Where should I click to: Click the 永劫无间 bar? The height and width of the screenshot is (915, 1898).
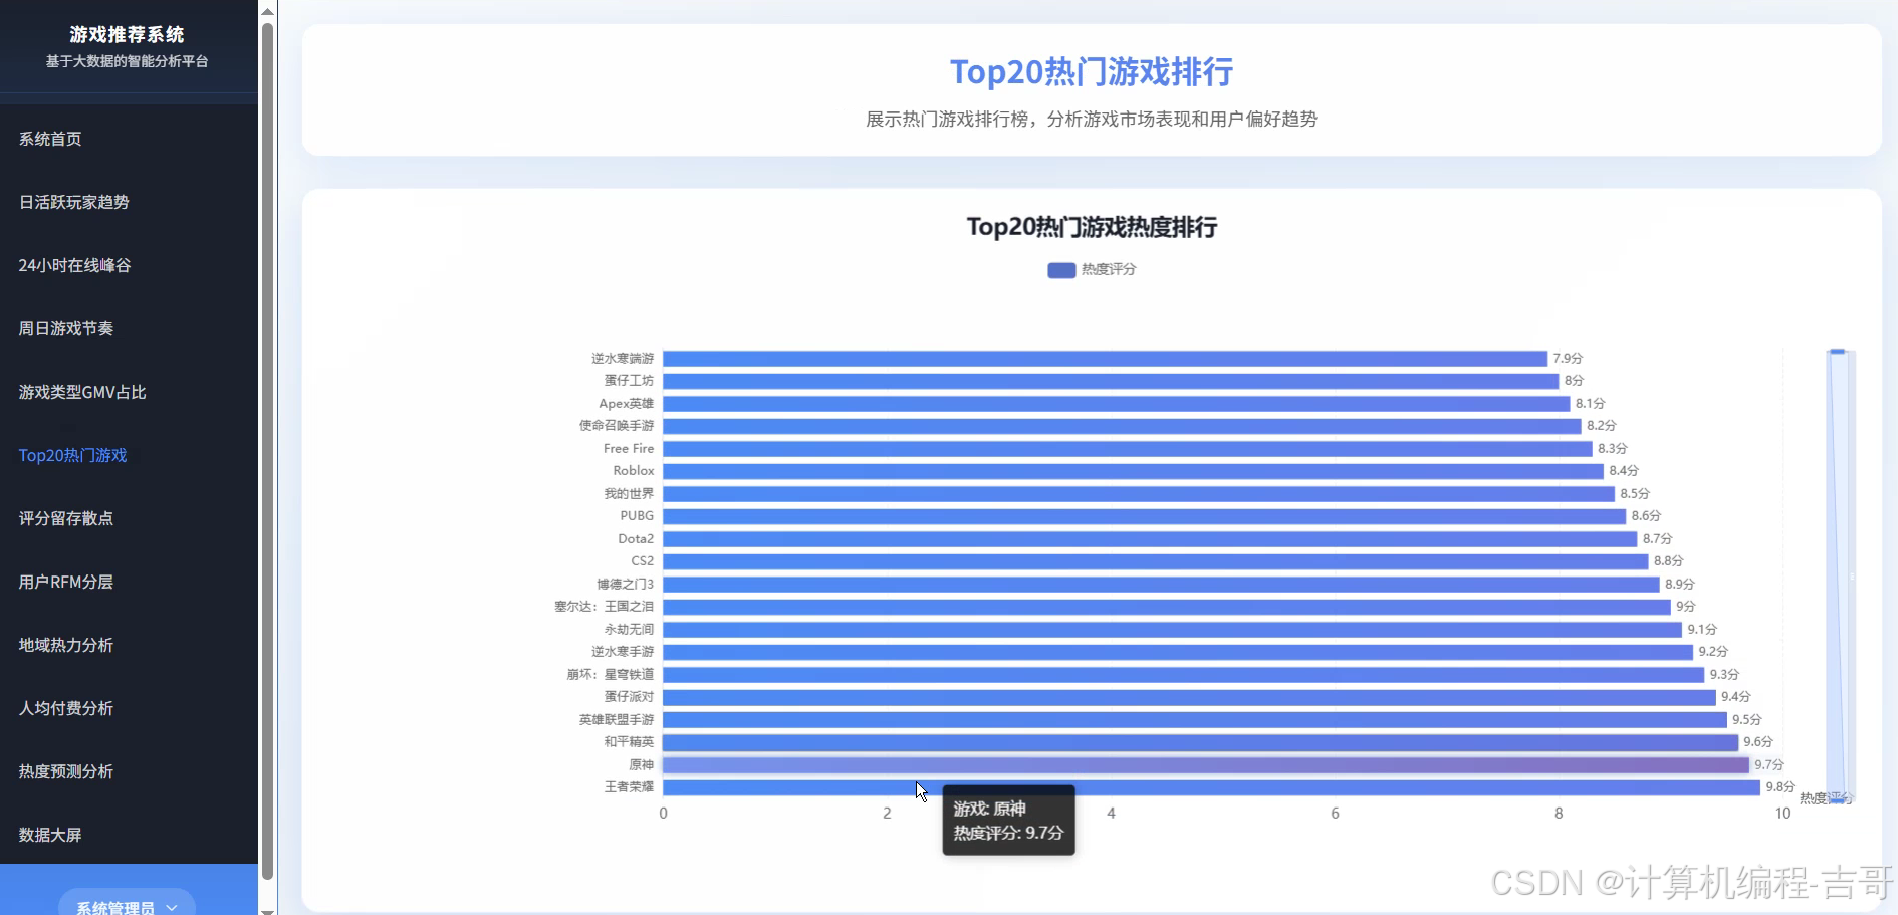1172,630
